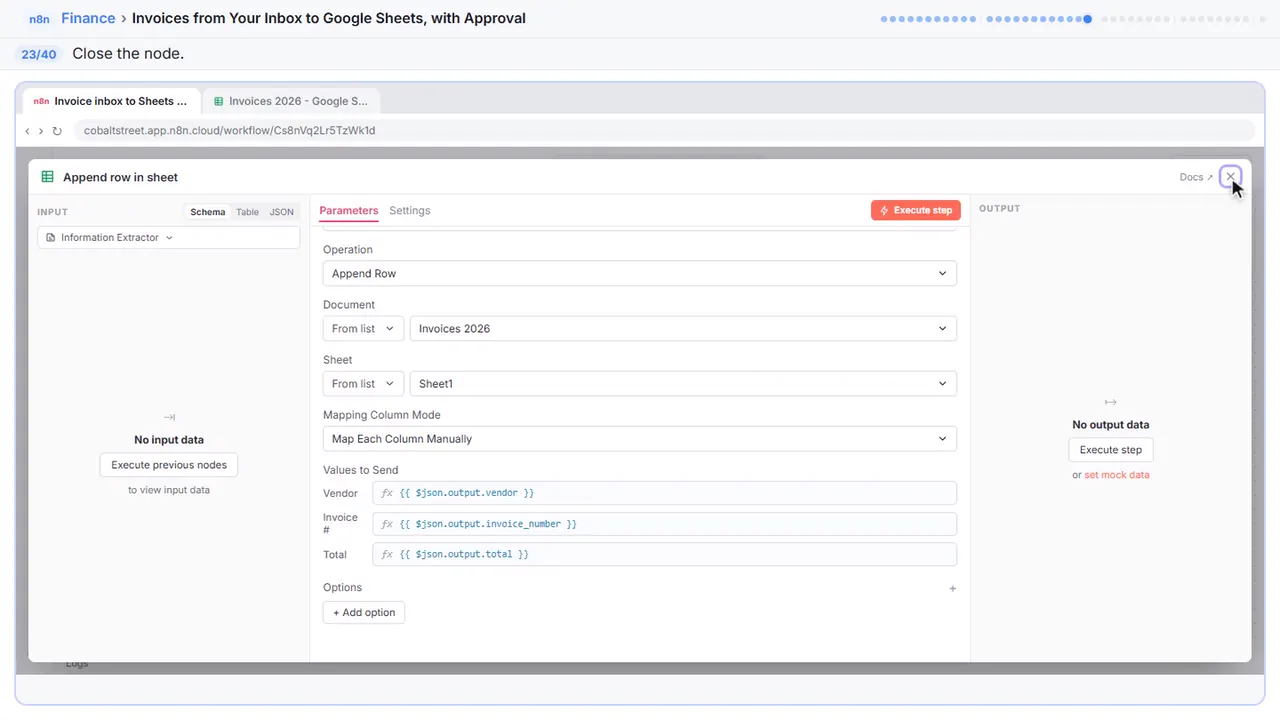This screenshot has width=1280, height=720.
Task: Open Mapping Column Mode dropdown
Action: point(640,439)
